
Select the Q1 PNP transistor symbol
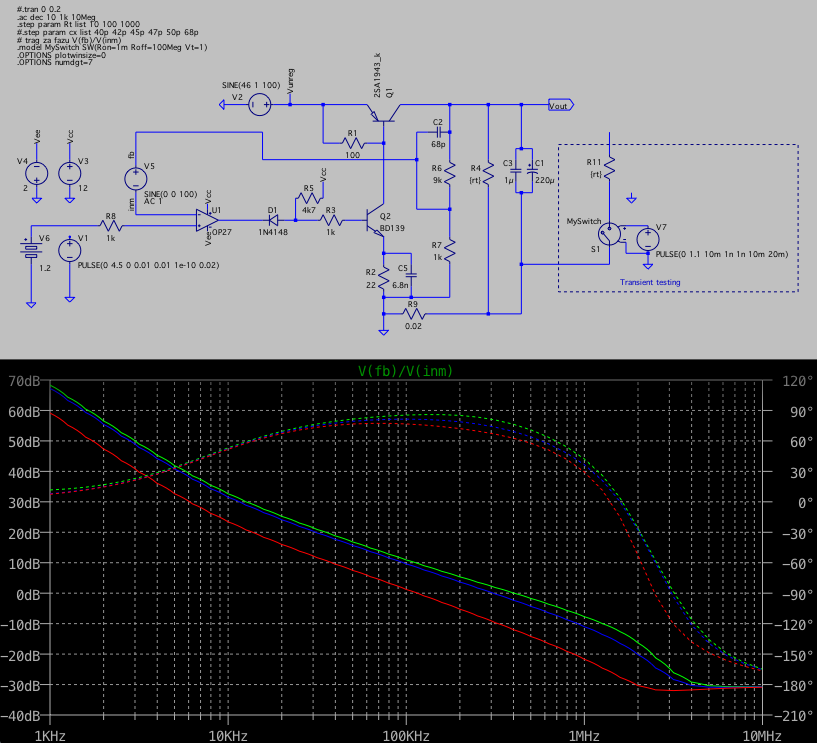(x=384, y=113)
